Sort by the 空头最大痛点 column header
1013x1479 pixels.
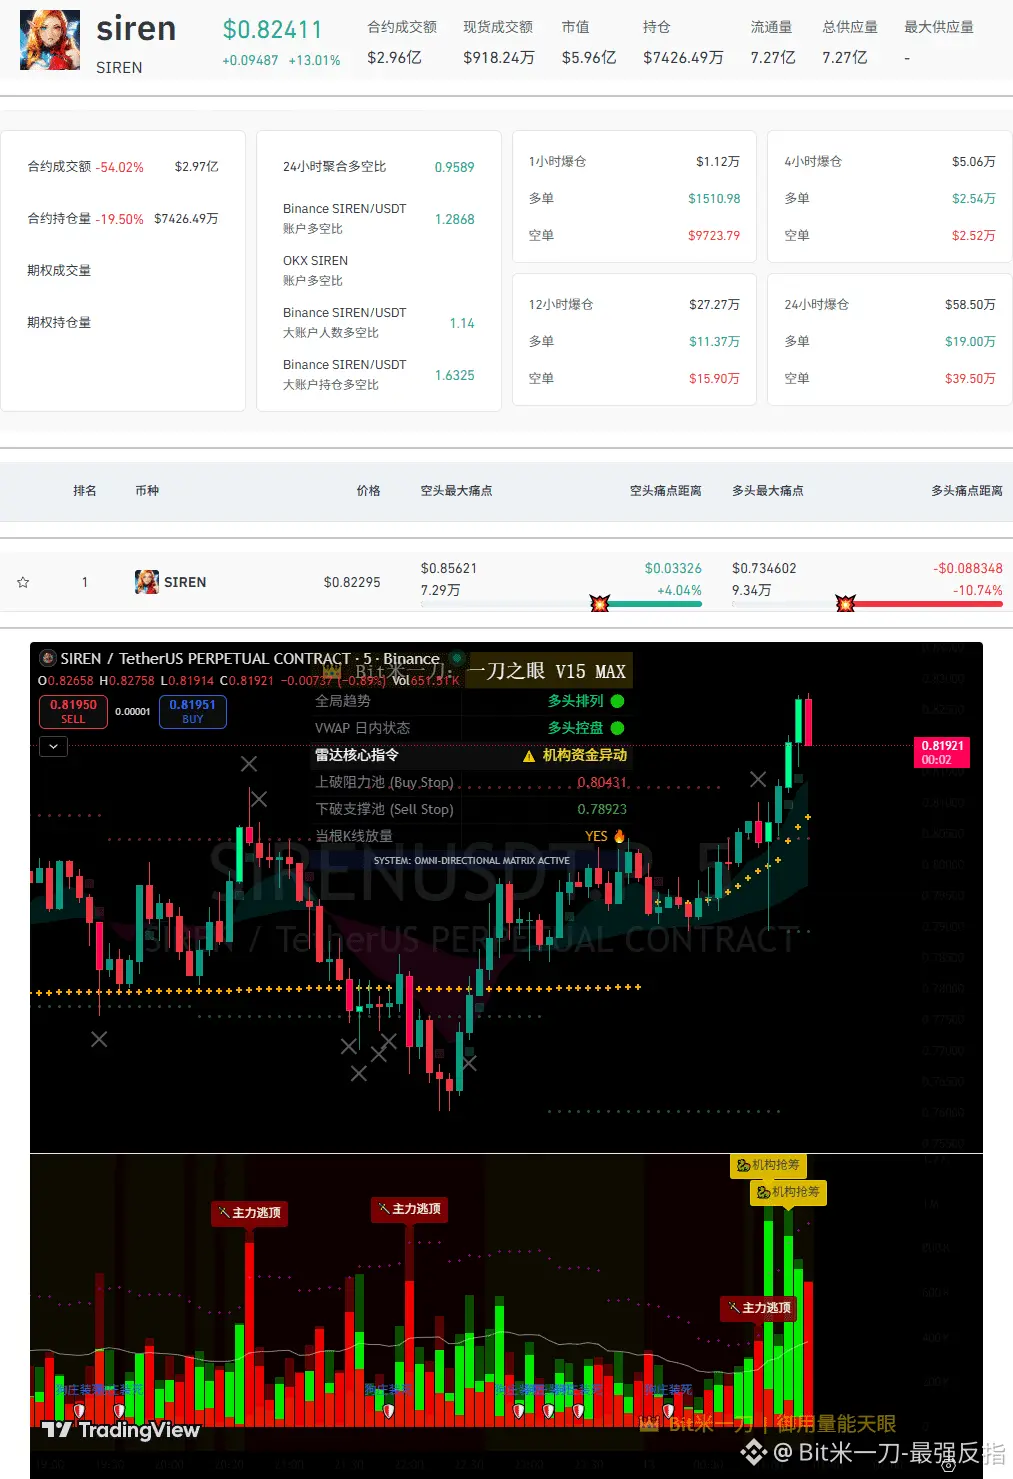click(x=456, y=491)
